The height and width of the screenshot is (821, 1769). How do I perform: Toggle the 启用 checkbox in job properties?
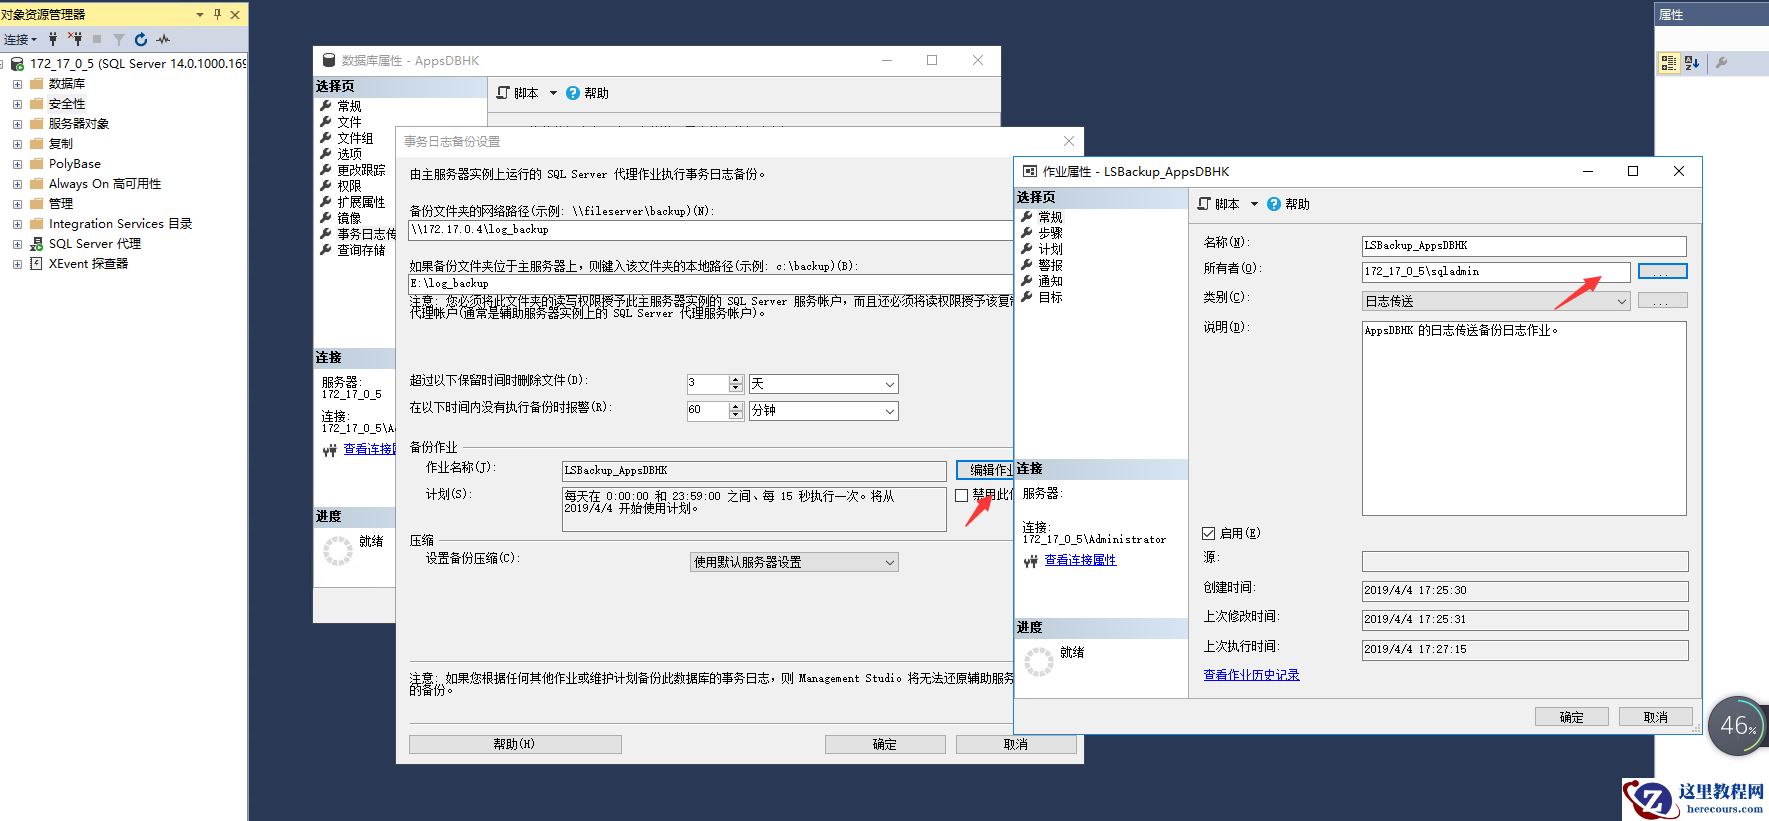(x=1208, y=533)
